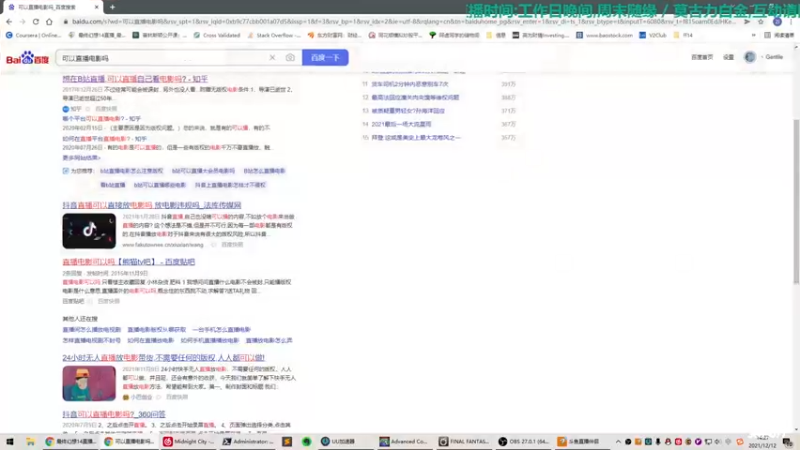The width and height of the screenshot is (800, 450).
Task: Open Zhihu result about Bilibili streaming movies
Action: pyautogui.click(x=135, y=79)
